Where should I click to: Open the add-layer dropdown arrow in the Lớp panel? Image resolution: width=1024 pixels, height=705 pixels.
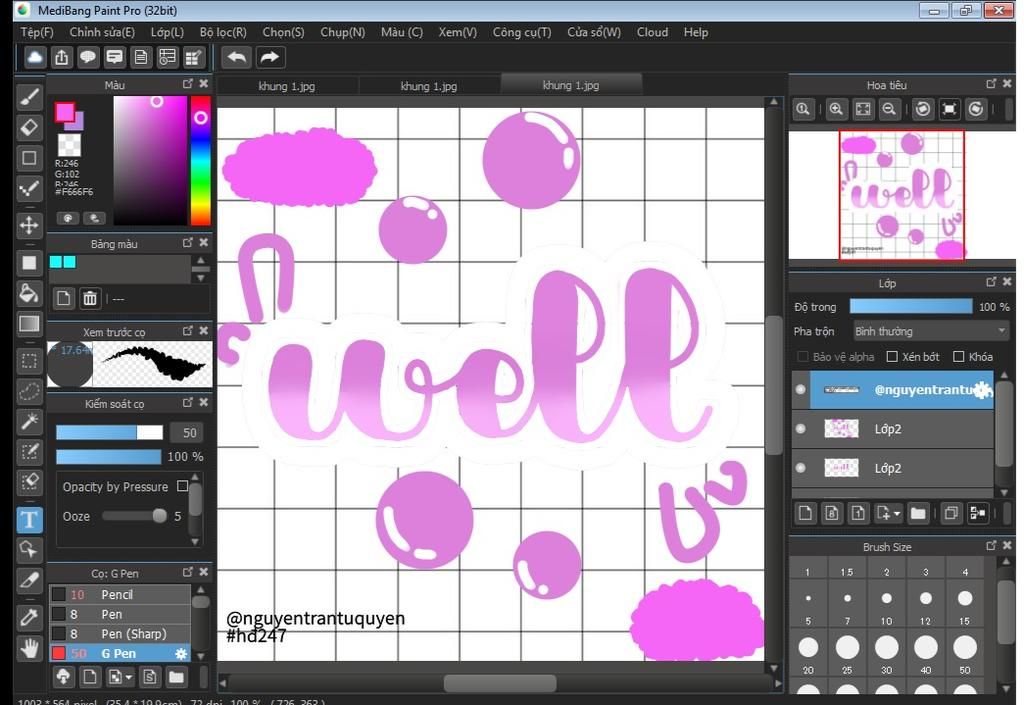click(897, 514)
